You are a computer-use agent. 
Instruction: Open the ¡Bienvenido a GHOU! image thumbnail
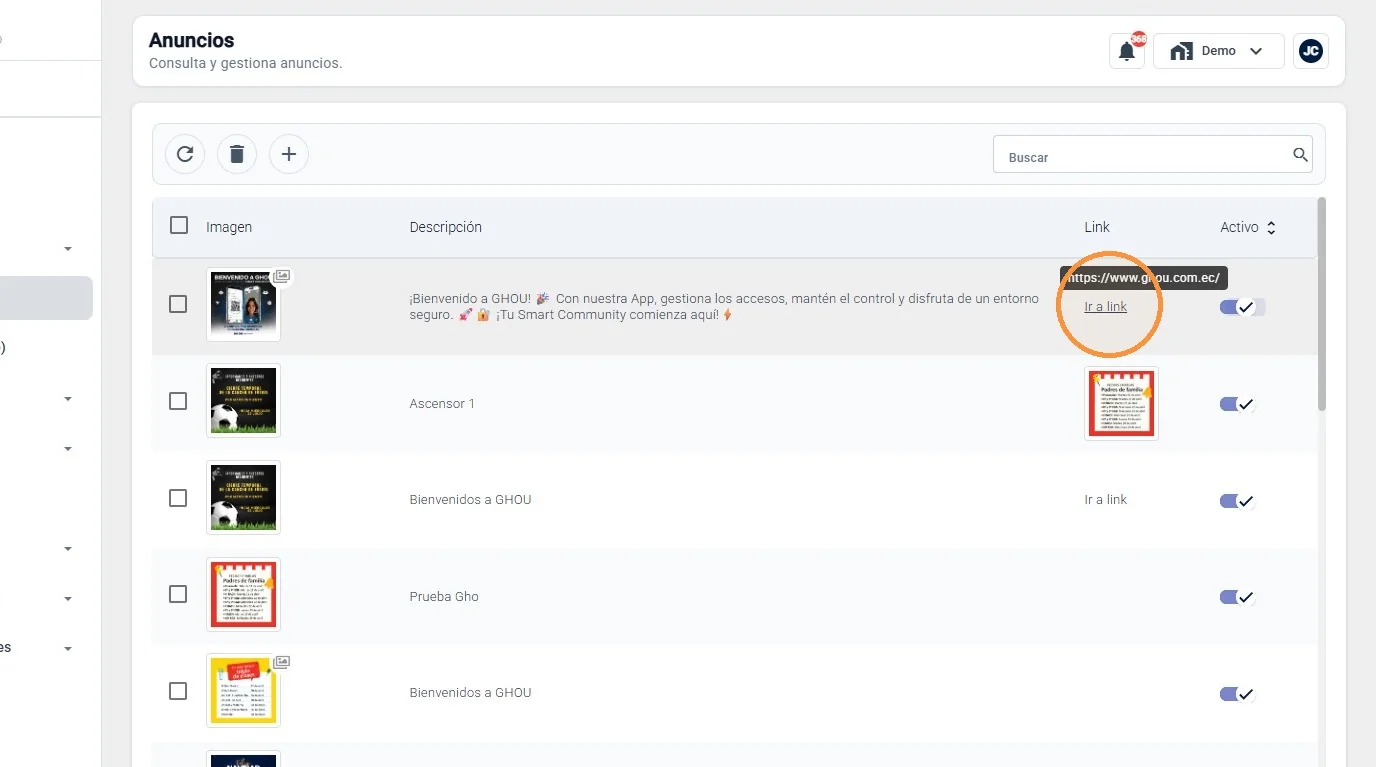click(244, 304)
